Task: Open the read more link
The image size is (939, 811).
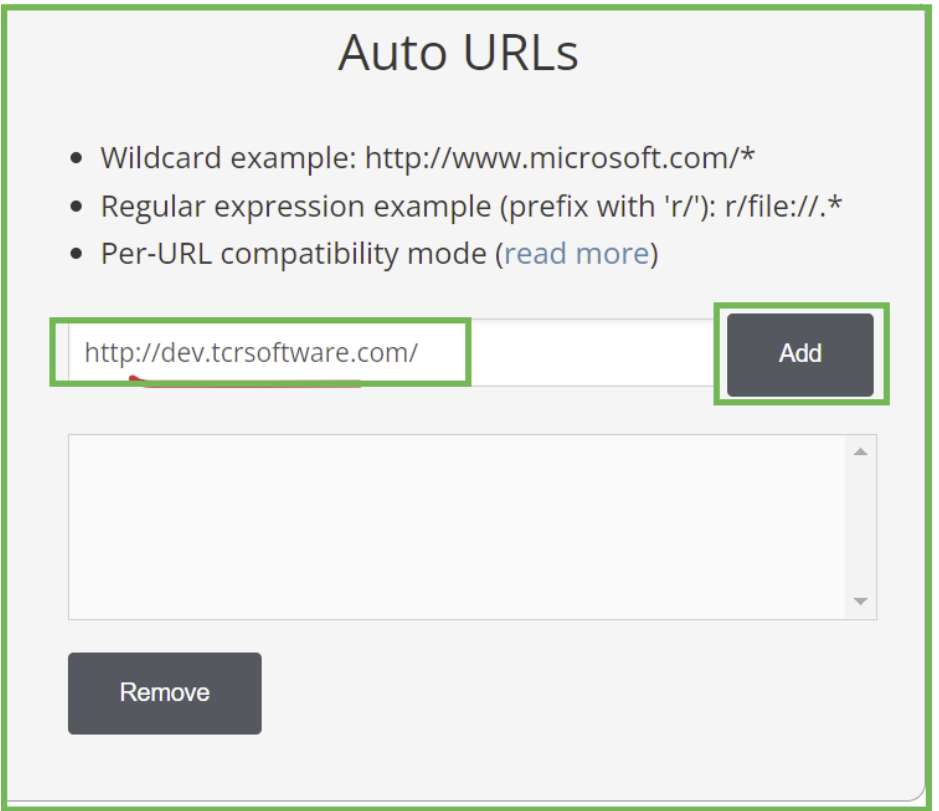Action: 576,253
